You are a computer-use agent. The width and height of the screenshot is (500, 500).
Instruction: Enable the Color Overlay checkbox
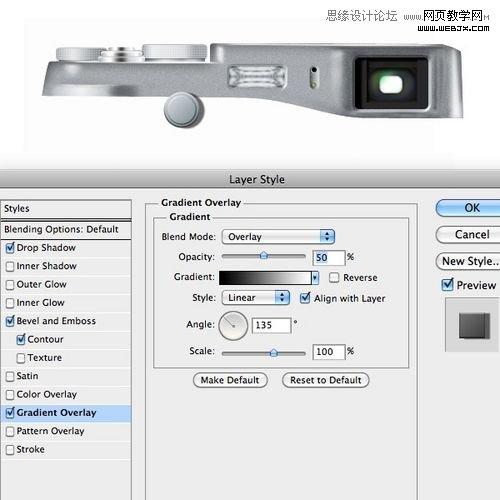click(x=10, y=395)
